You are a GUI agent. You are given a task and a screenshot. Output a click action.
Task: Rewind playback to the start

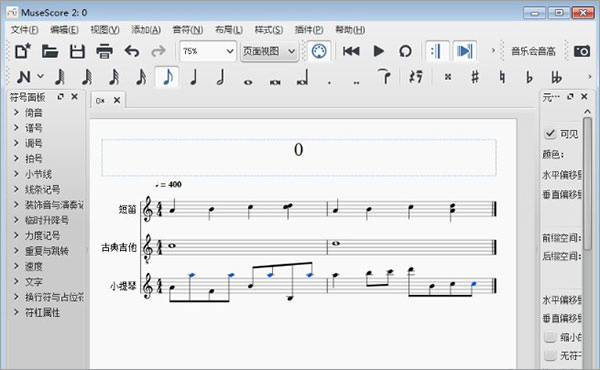[x=351, y=51]
